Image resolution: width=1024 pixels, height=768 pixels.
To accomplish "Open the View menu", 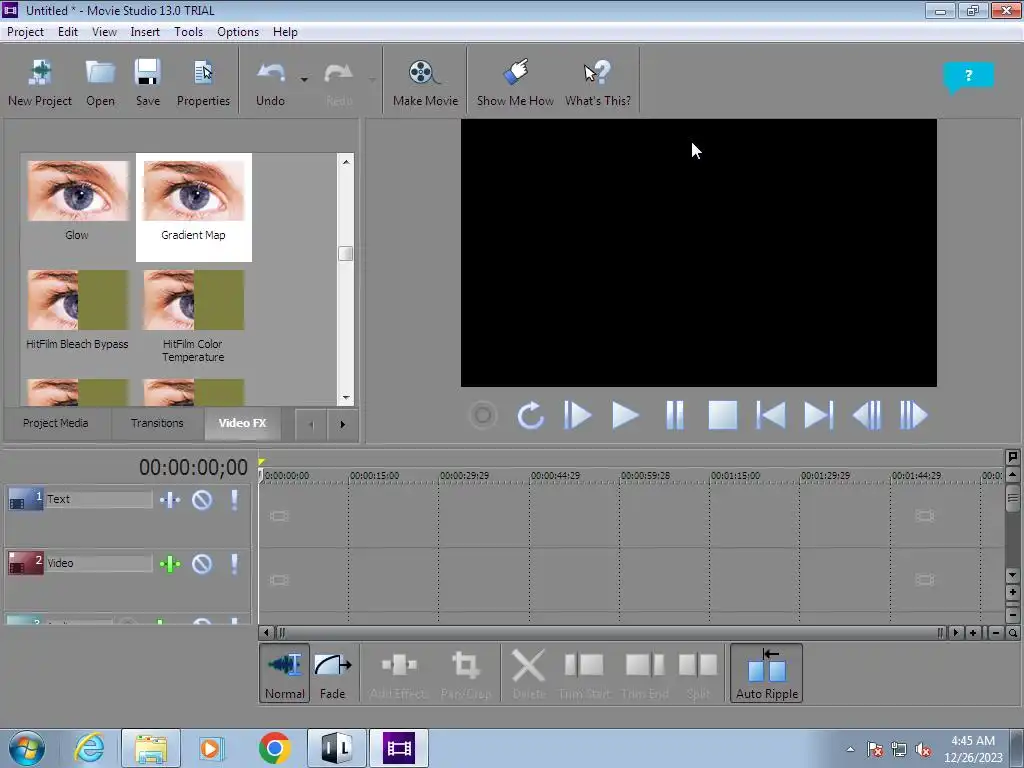I will coord(104,32).
